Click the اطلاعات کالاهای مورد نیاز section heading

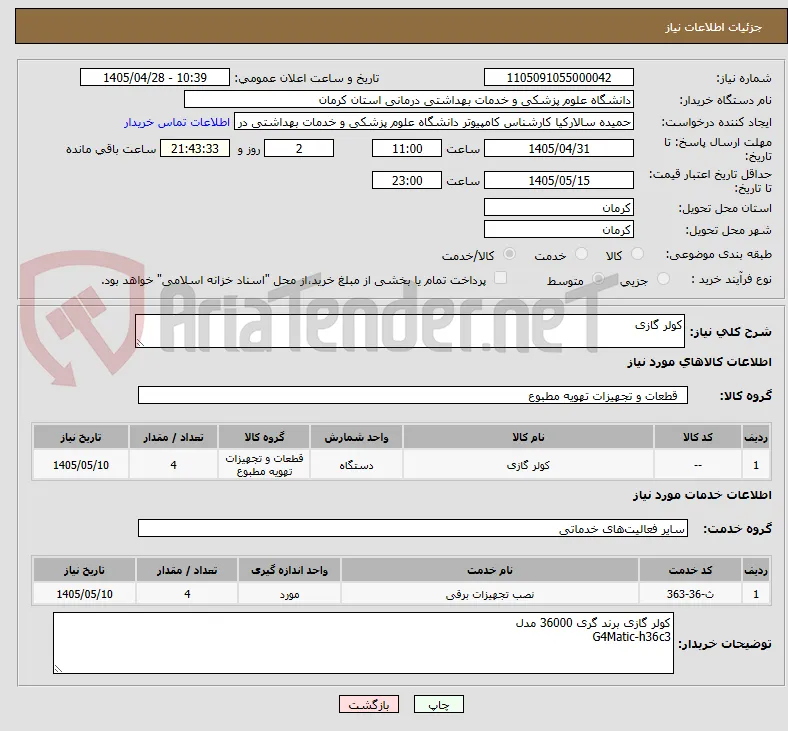click(x=699, y=362)
